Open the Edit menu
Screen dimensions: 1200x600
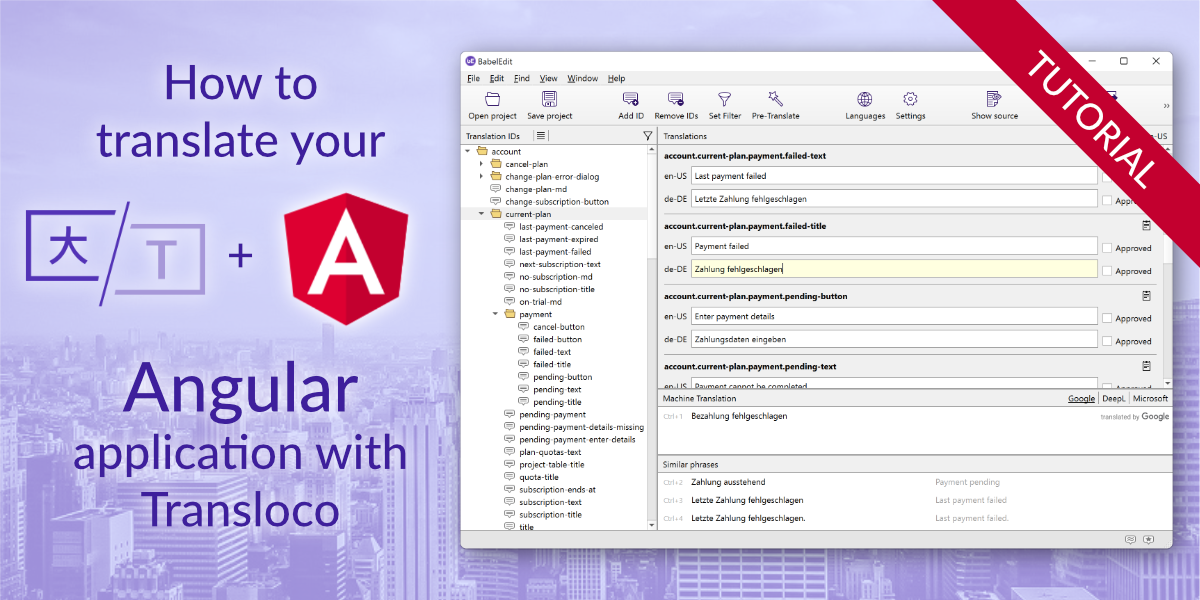tap(497, 78)
